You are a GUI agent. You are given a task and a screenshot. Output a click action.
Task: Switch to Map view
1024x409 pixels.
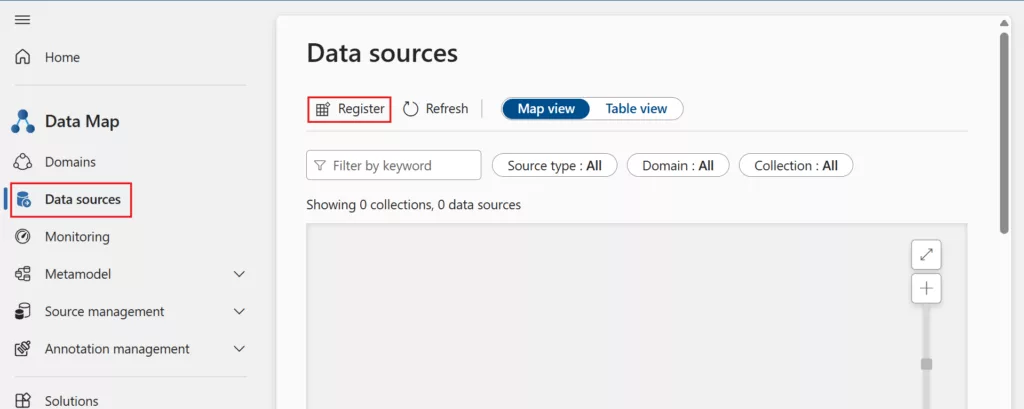[x=546, y=109]
